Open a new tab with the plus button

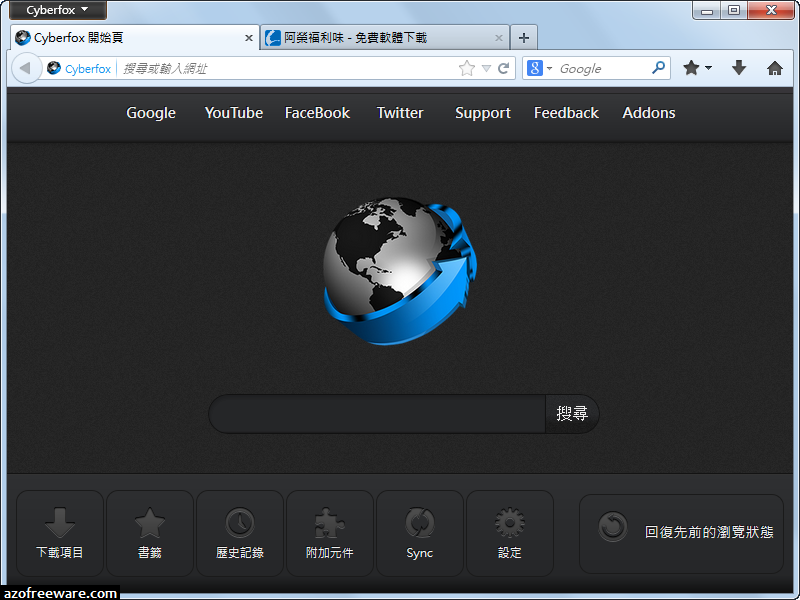click(x=524, y=36)
